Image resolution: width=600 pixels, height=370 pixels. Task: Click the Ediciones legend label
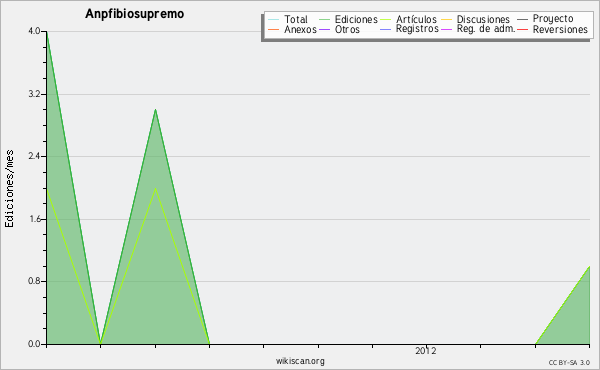pyautogui.click(x=356, y=19)
